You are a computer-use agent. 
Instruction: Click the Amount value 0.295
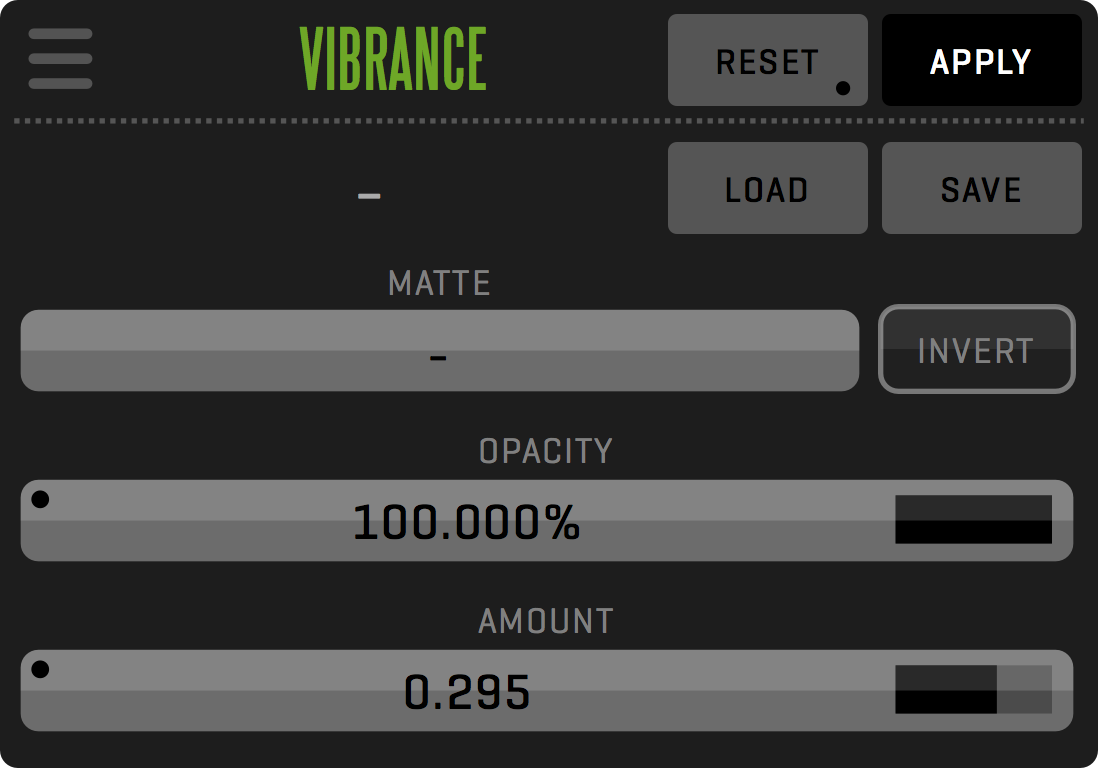coord(466,692)
